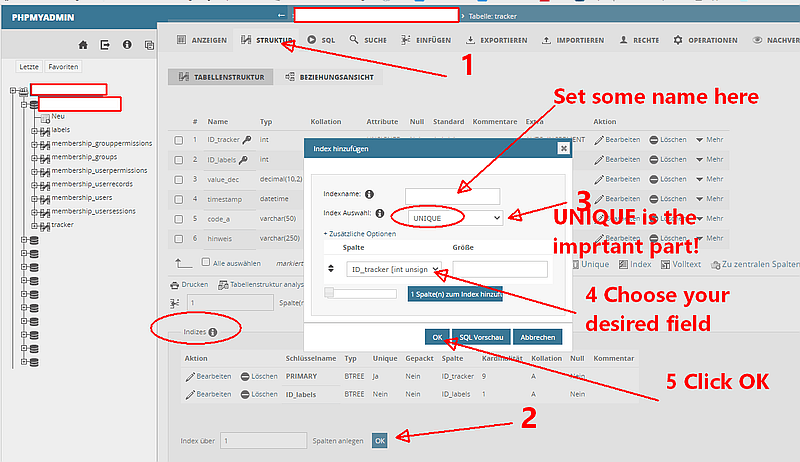Check the timestamp row checkbox

click(179, 199)
